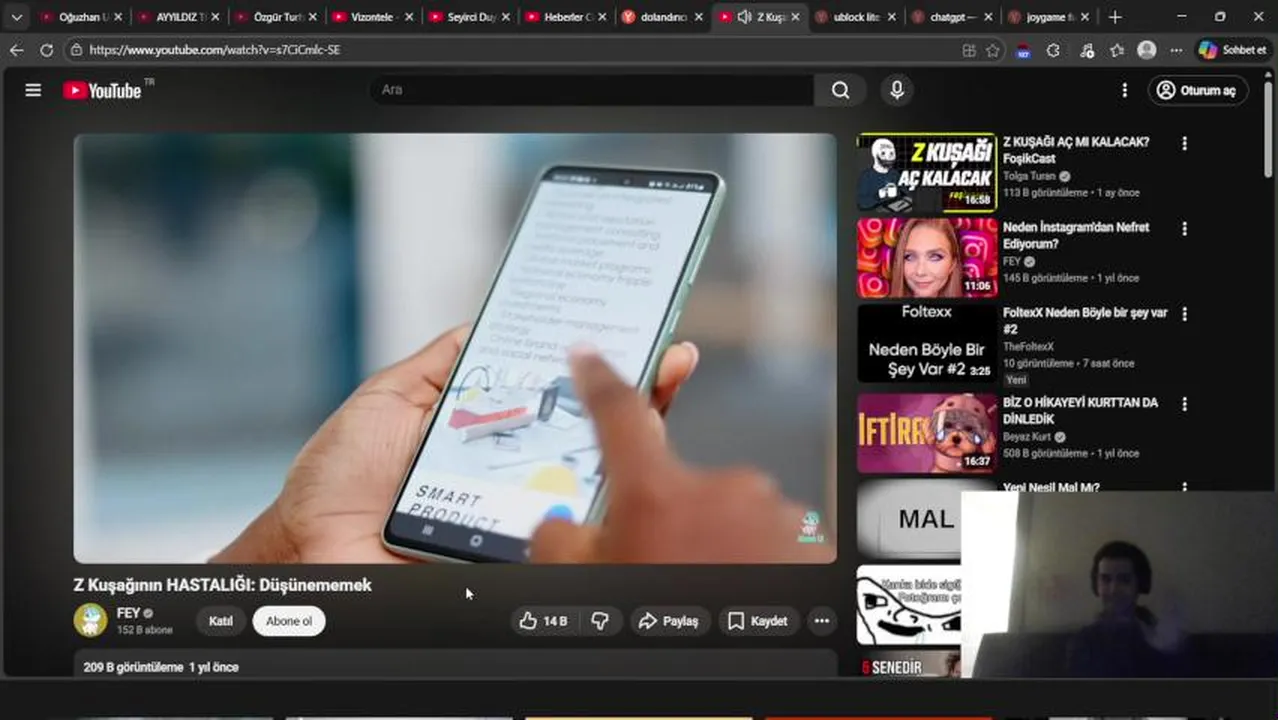Subscribe using Abone ol button
The image size is (1278, 720).
coord(289,621)
